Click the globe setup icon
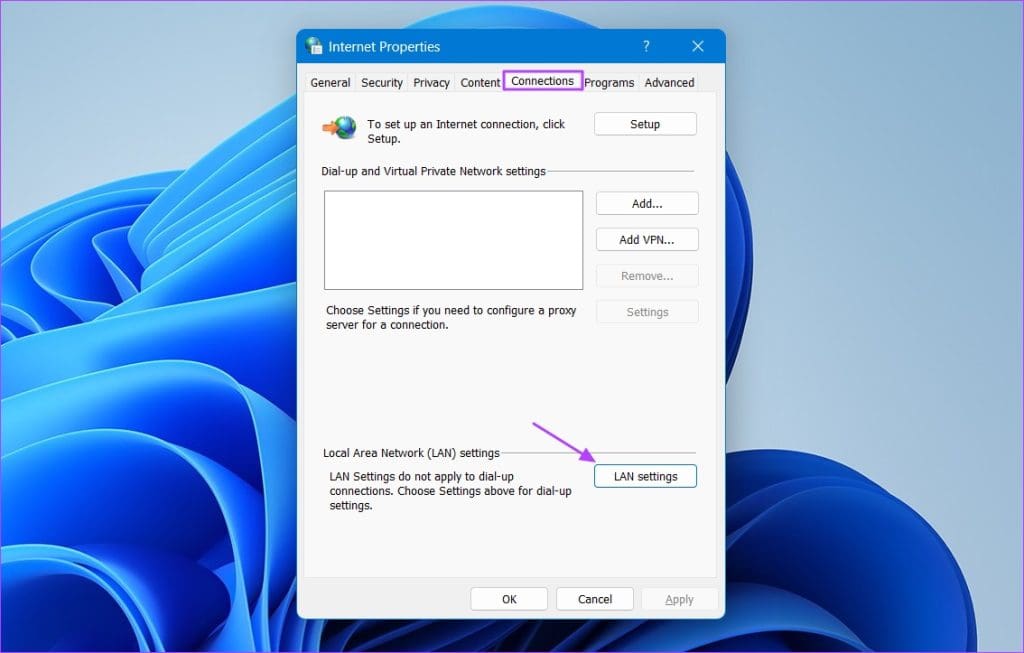This screenshot has width=1024, height=653. 339,125
